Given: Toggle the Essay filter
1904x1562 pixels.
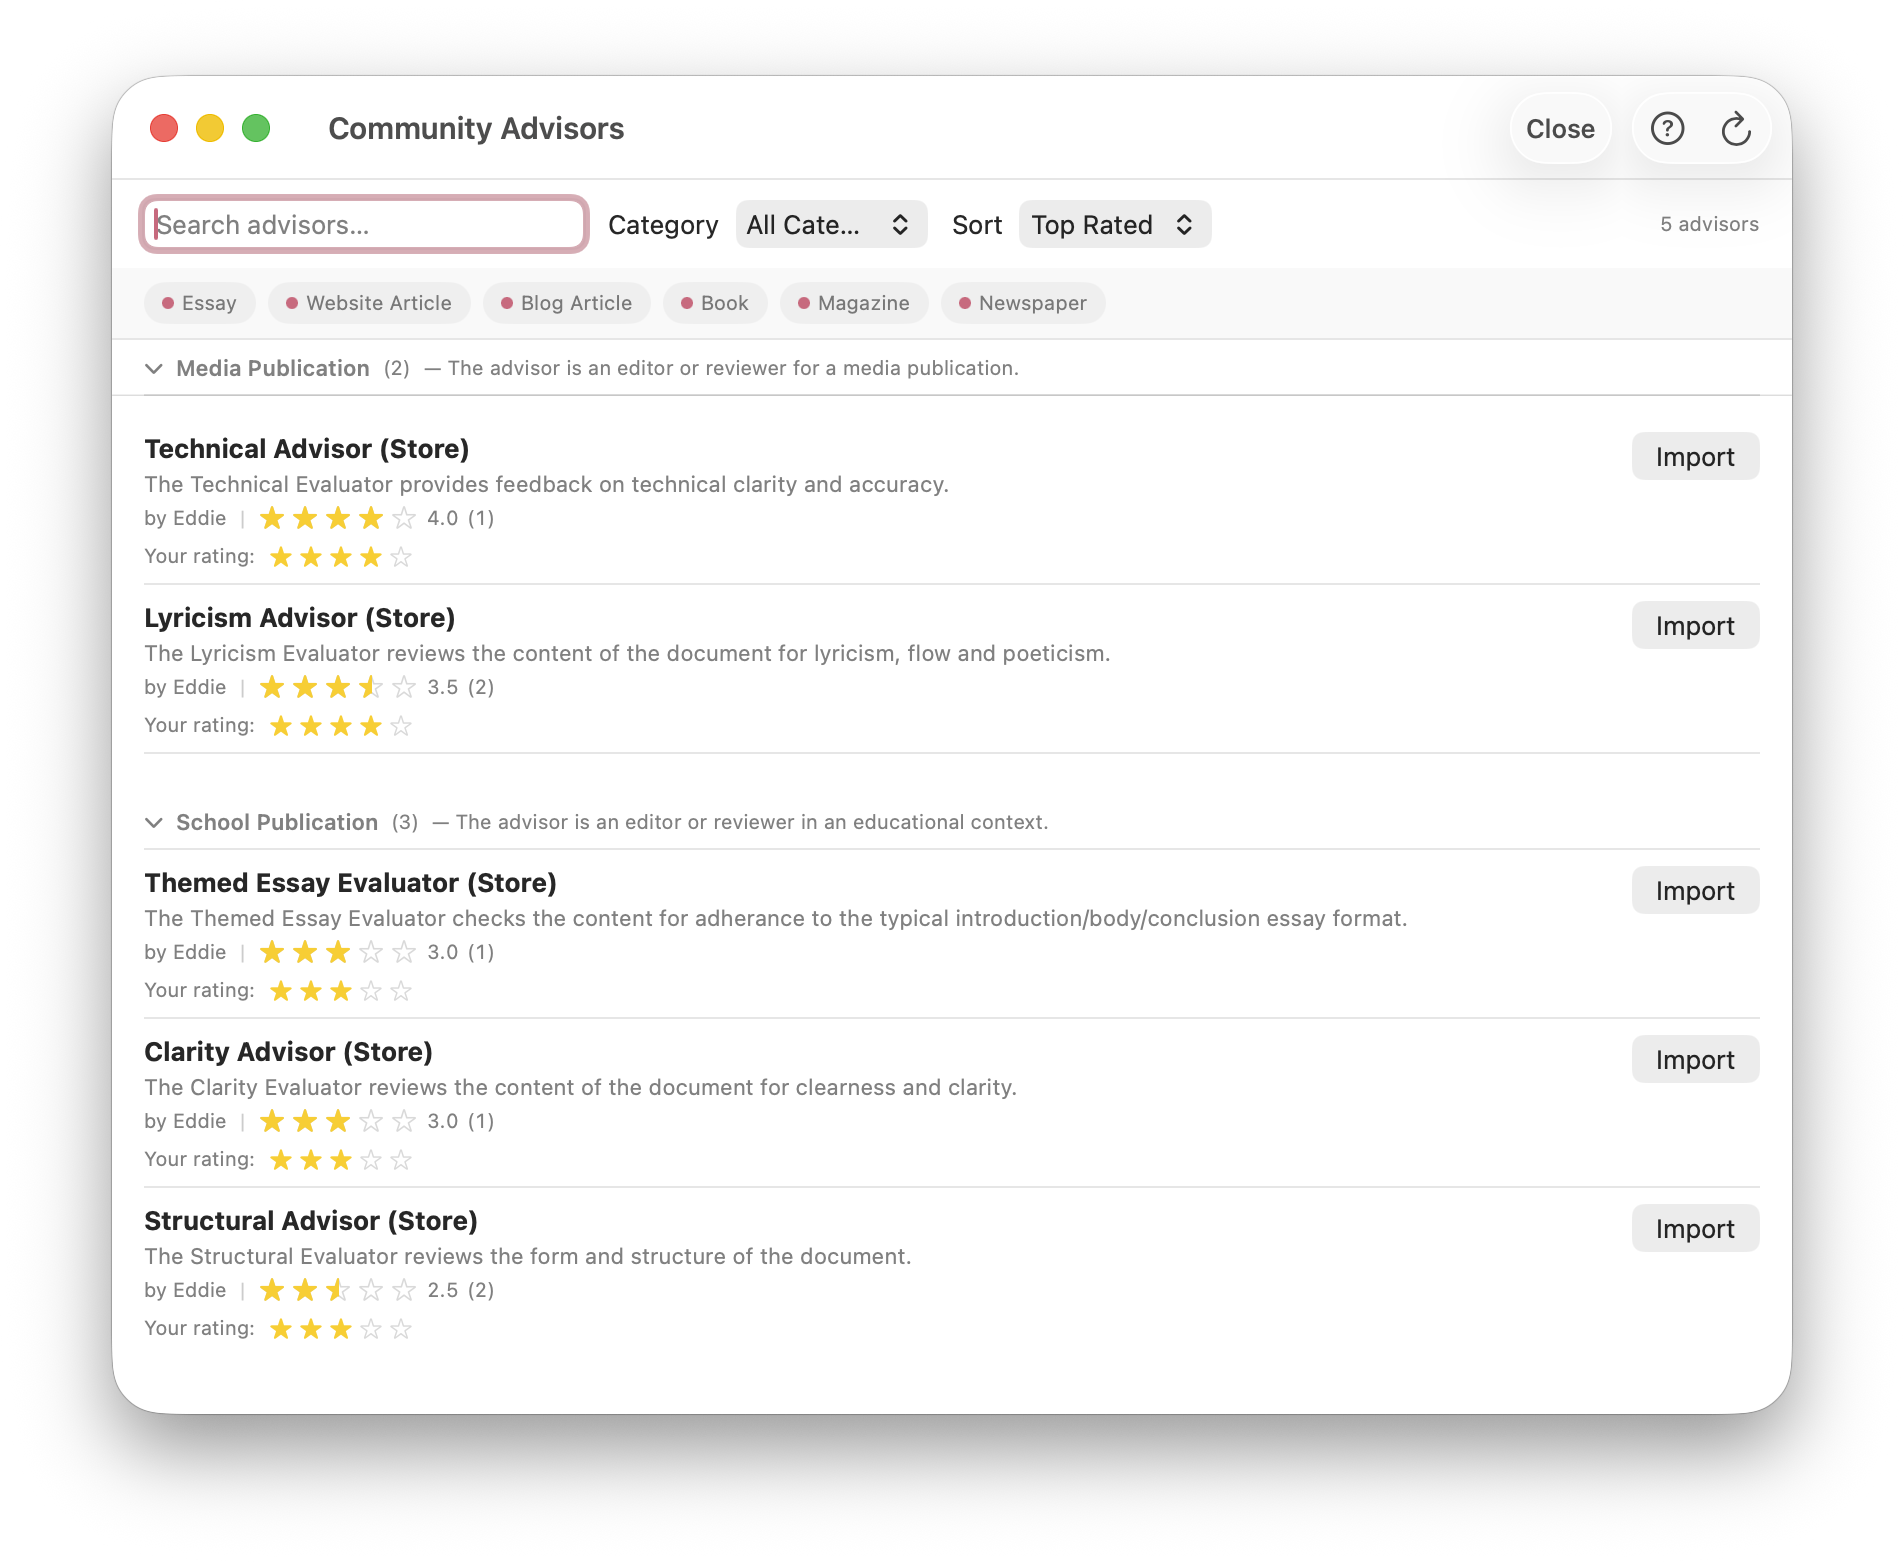Looking at the screenshot, I should 199,303.
